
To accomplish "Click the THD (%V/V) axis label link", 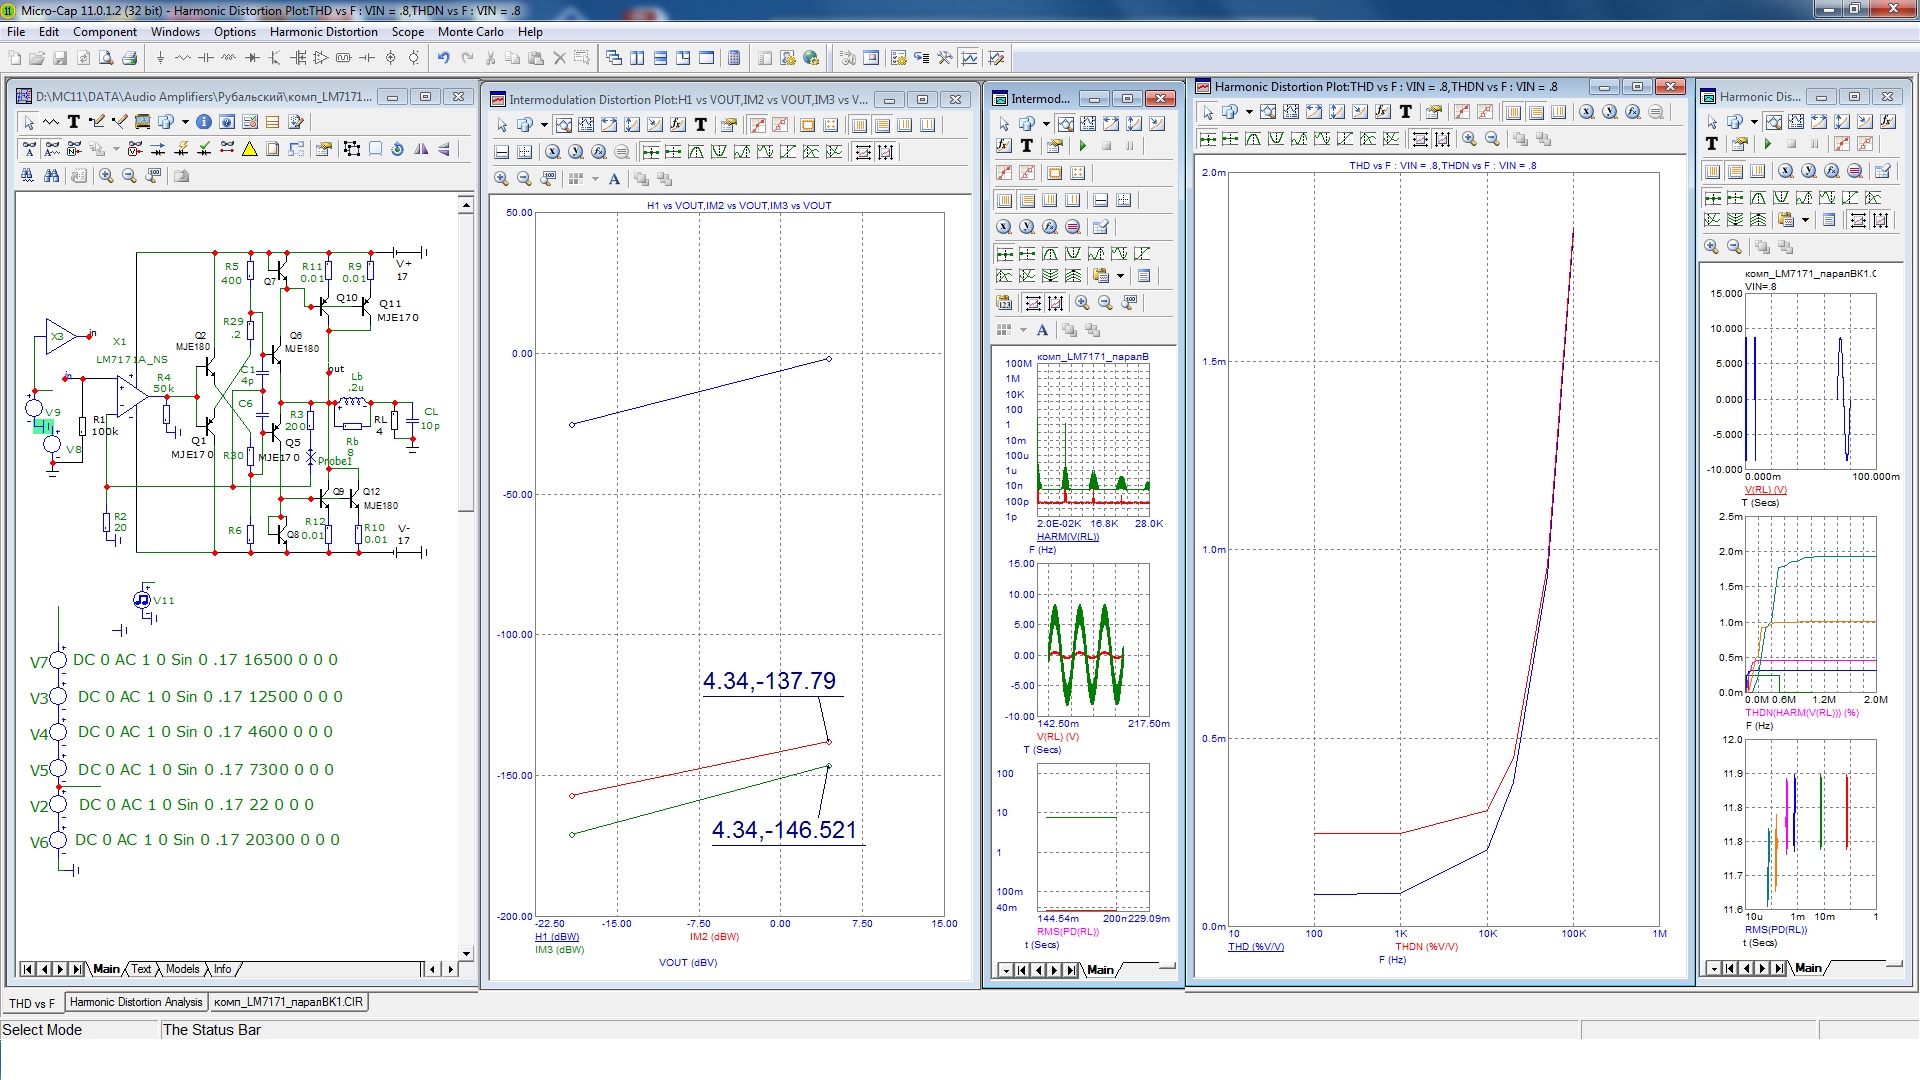I will point(1255,947).
